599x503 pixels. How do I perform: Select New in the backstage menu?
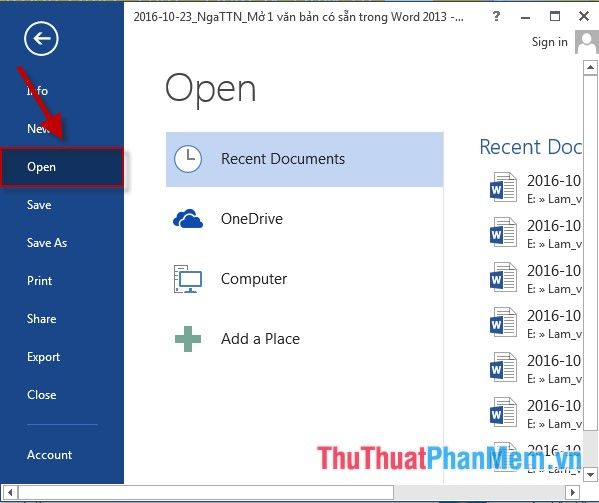(x=38, y=129)
